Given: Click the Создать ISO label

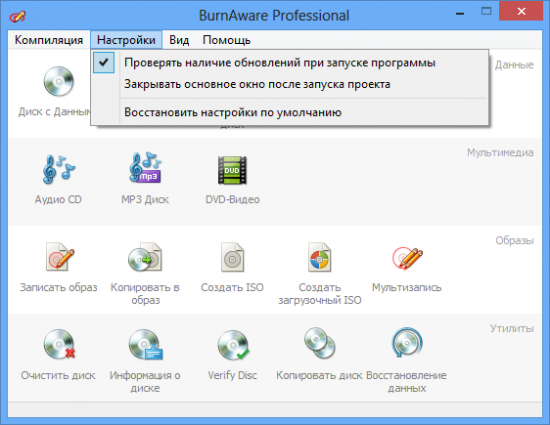Looking at the screenshot, I should [x=232, y=287].
